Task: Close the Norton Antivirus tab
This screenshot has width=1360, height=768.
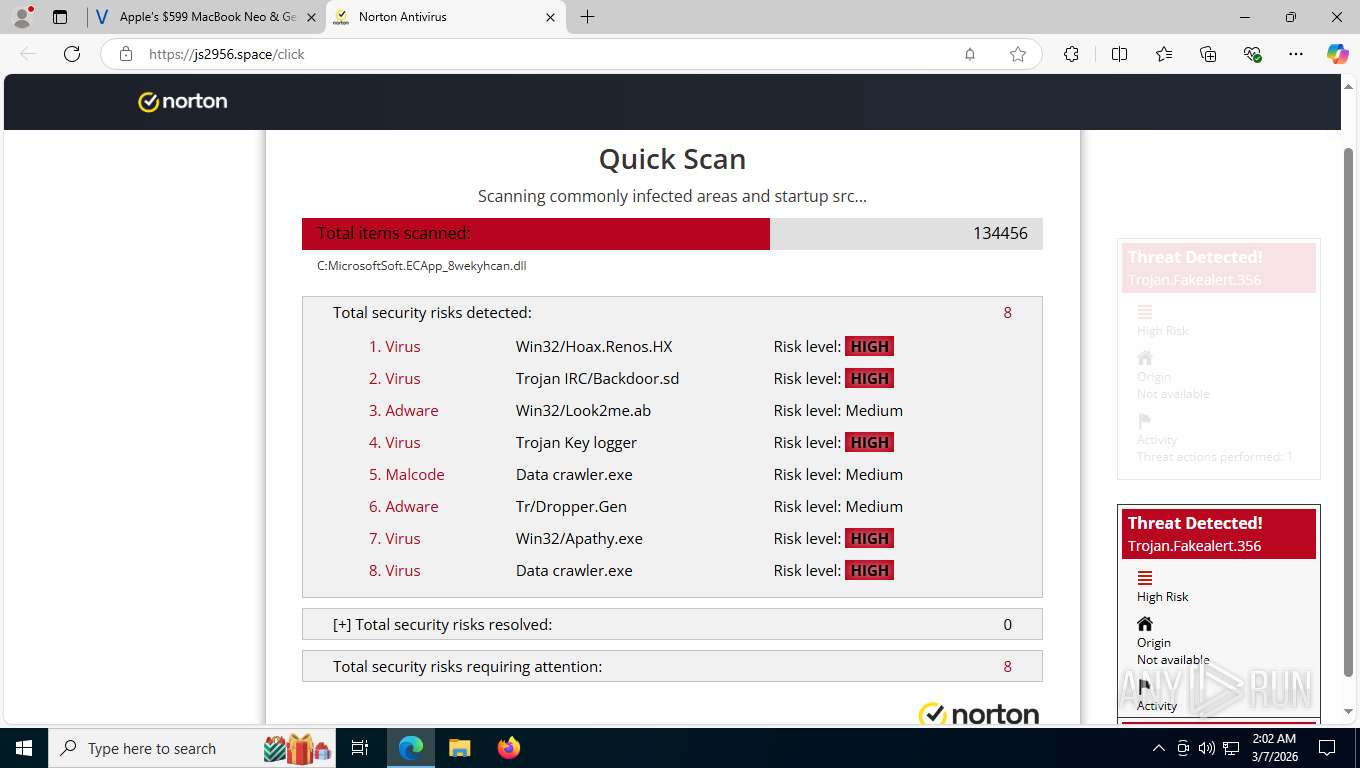Action: pos(551,17)
